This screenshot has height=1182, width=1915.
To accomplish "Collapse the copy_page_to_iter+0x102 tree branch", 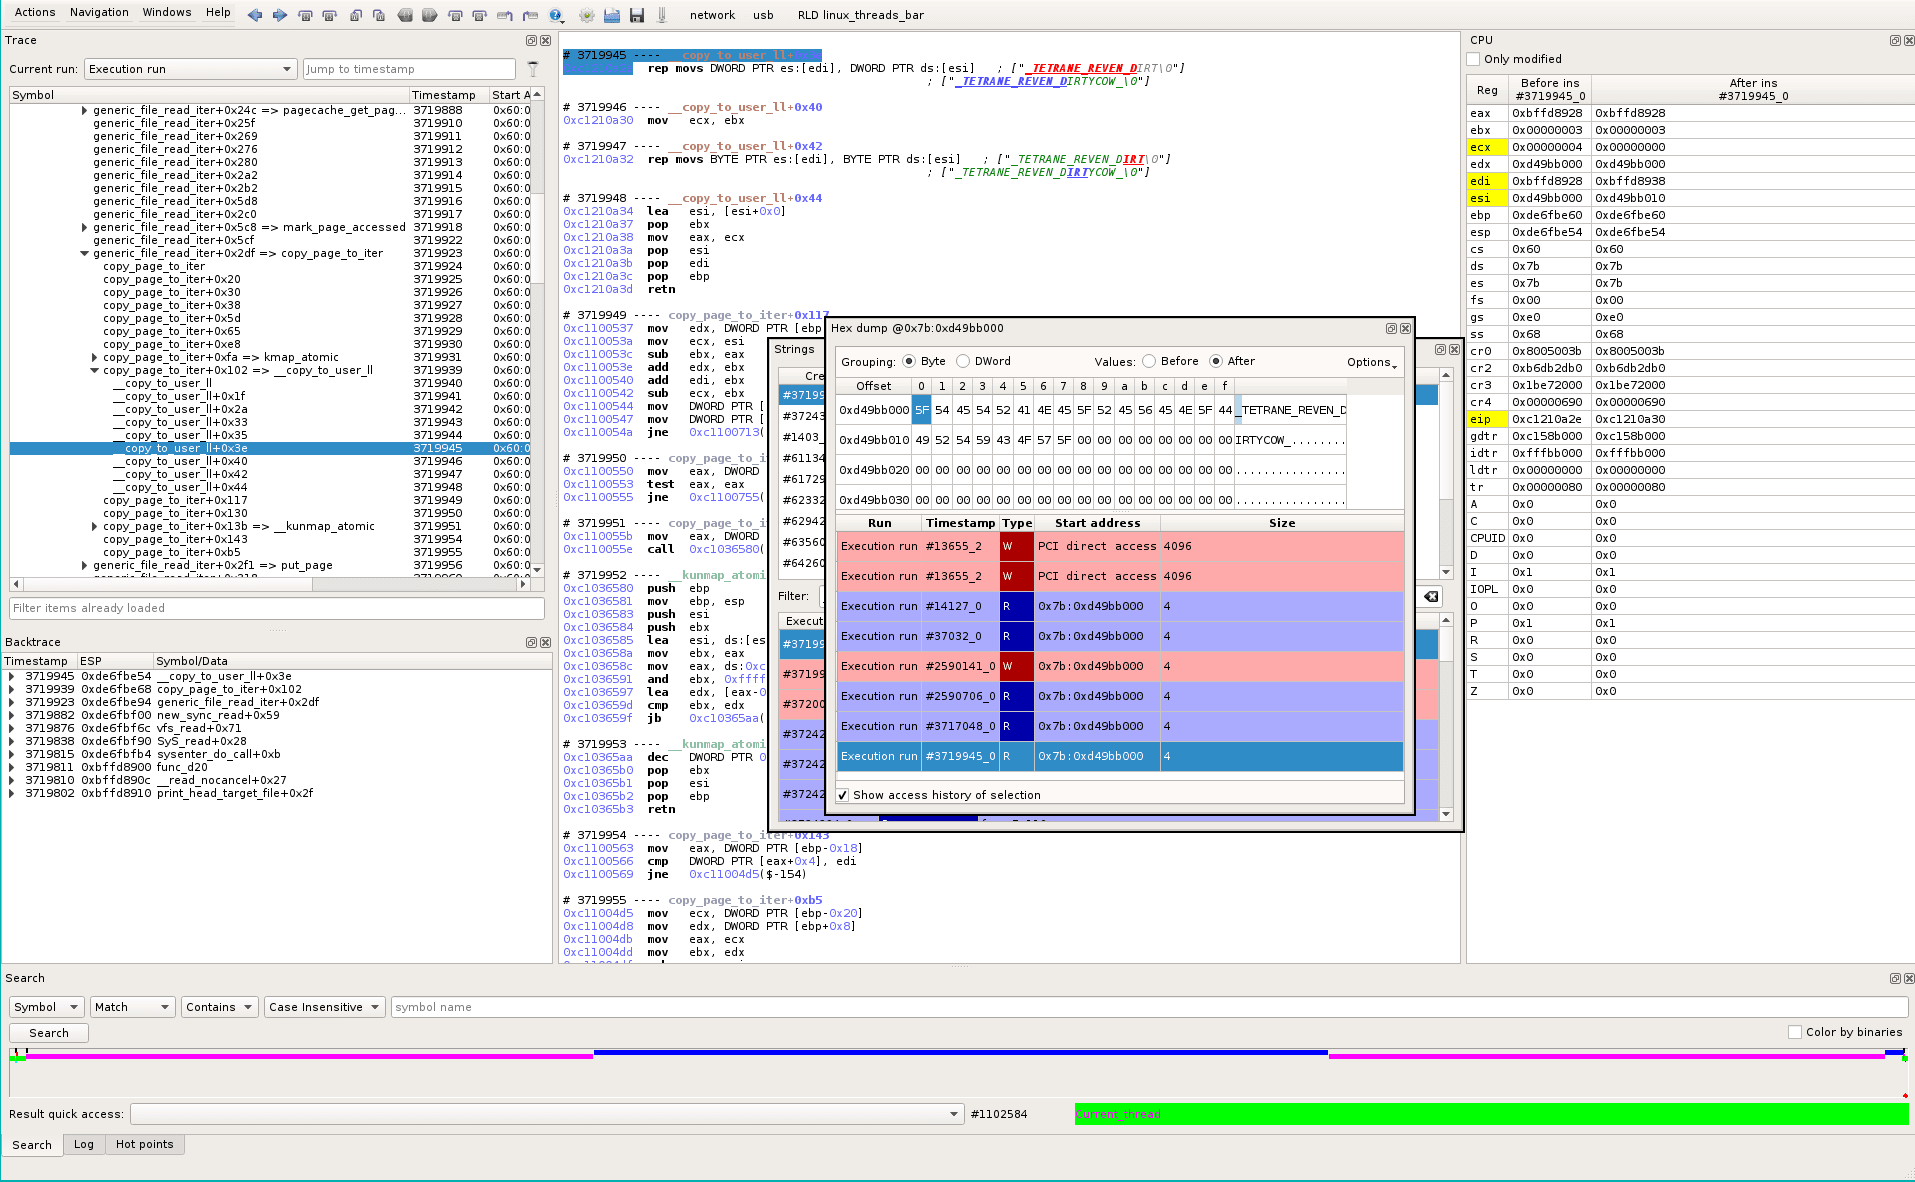I will point(94,369).
